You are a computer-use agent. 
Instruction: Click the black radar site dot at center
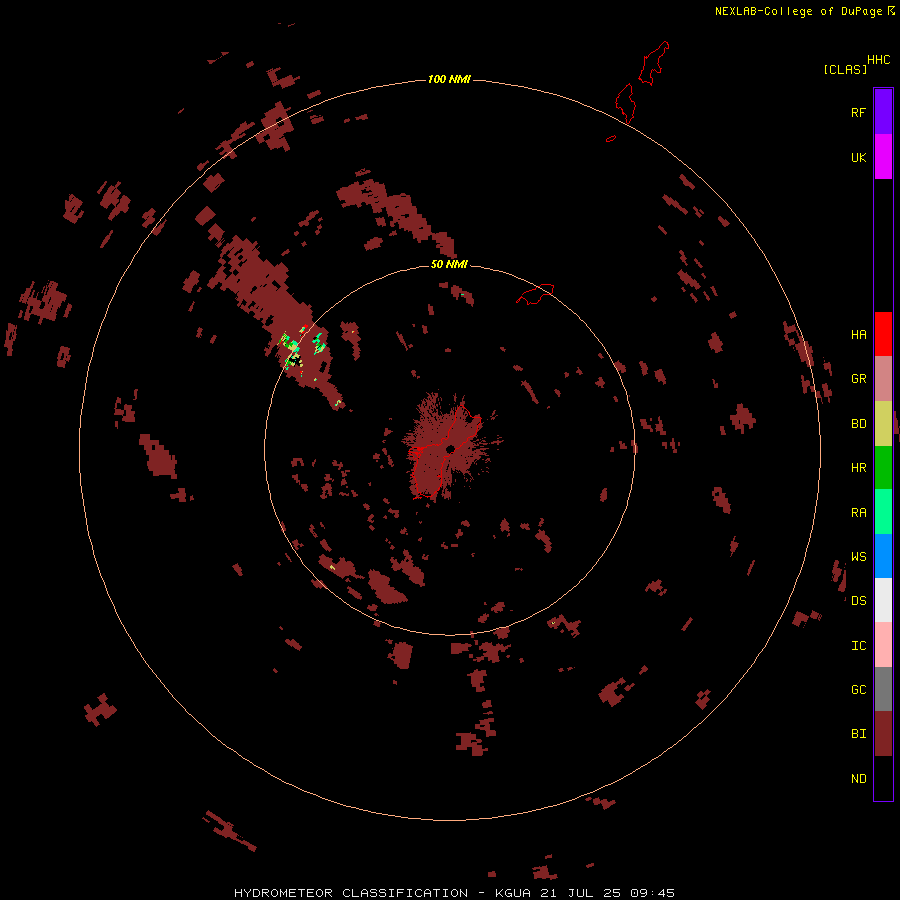click(451, 448)
